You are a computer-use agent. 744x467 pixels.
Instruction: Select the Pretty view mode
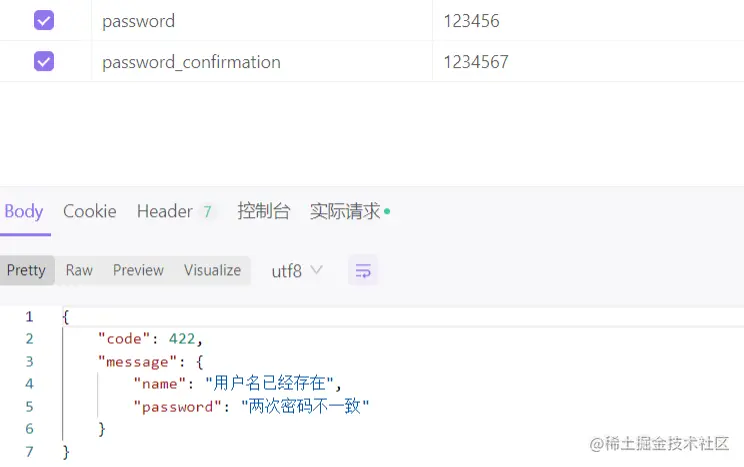(x=27, y=270)
